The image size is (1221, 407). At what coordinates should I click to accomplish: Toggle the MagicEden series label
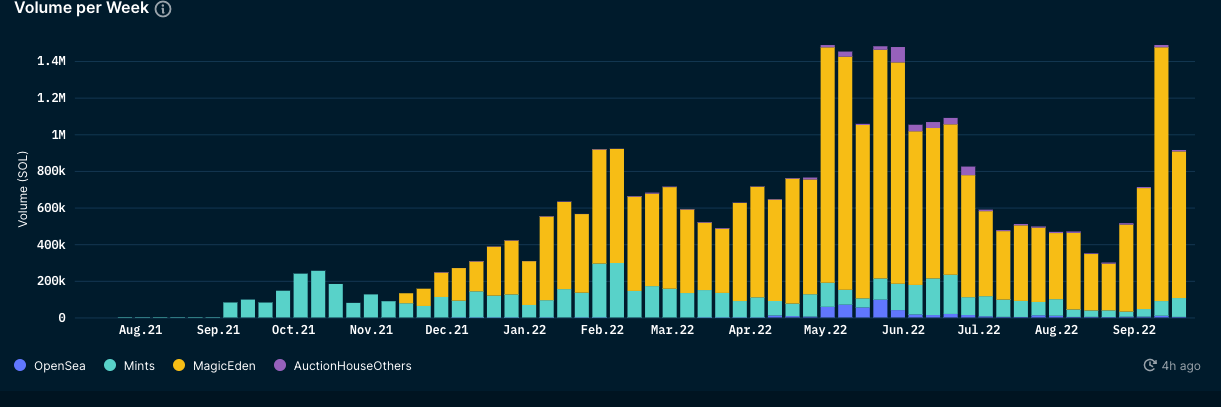(217, 366)
